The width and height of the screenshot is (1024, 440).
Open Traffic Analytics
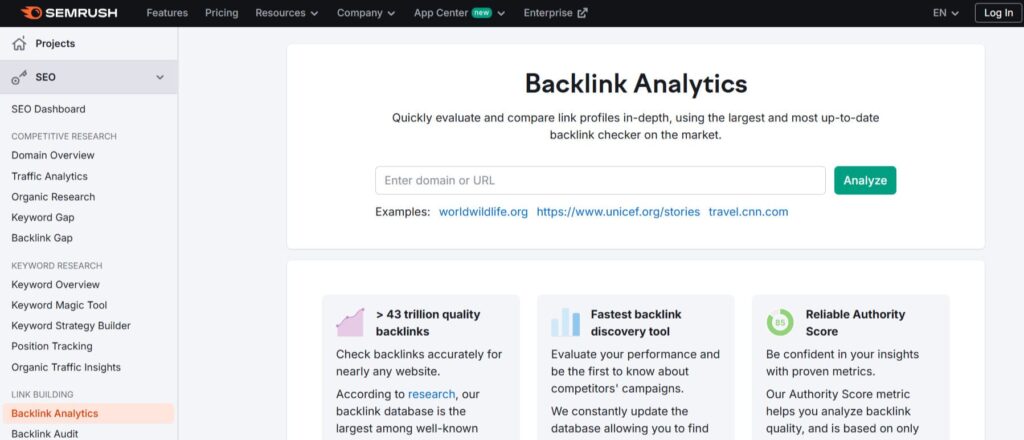(50, 176)
